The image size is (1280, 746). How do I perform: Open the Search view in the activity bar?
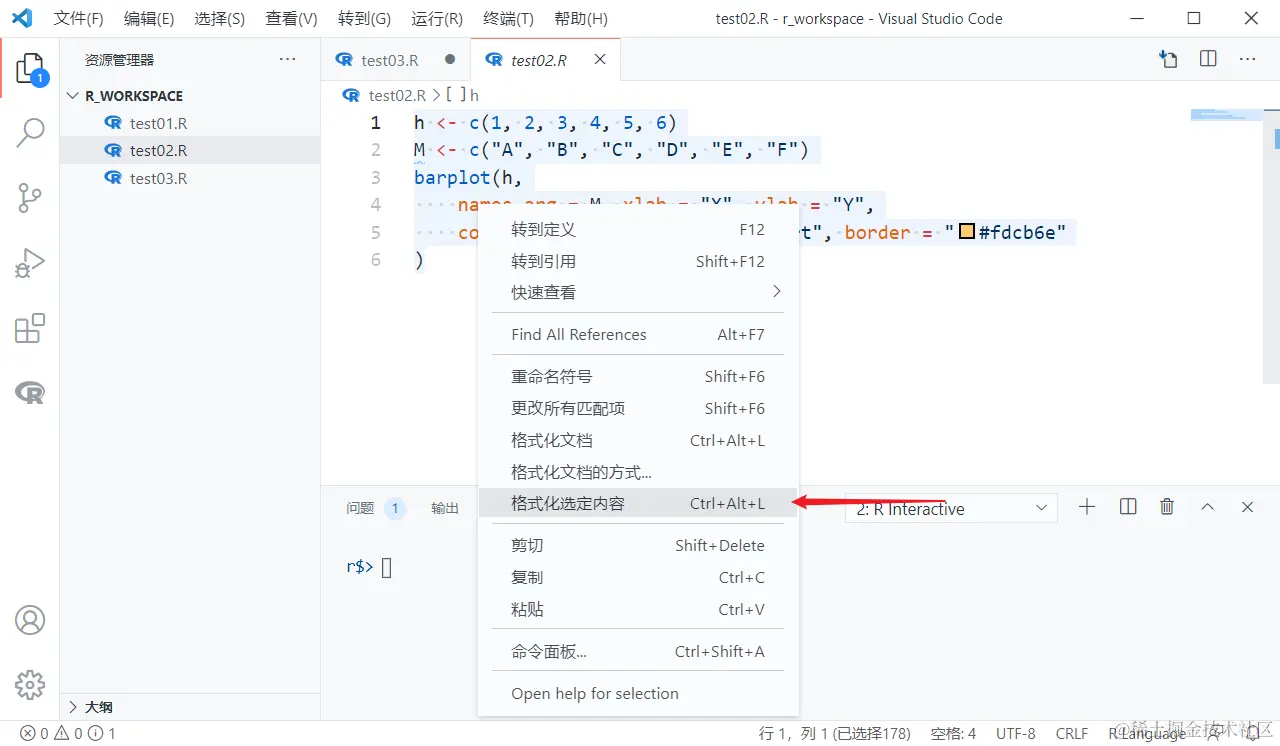pyautogui.click(x=30, y=132)
